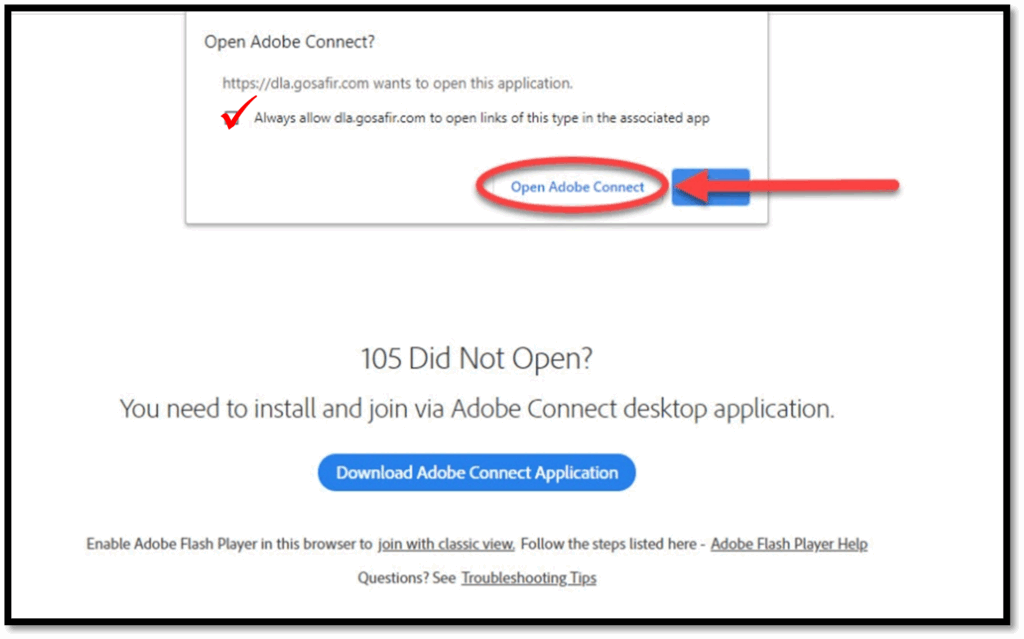Click the 'Open Adobe Connect?' dialog title

point(282,42)
